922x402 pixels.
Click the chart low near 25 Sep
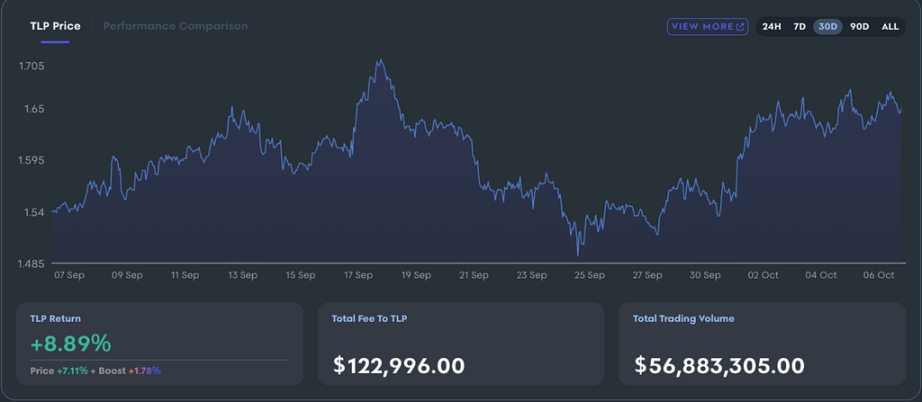click(x=578, y=252)
